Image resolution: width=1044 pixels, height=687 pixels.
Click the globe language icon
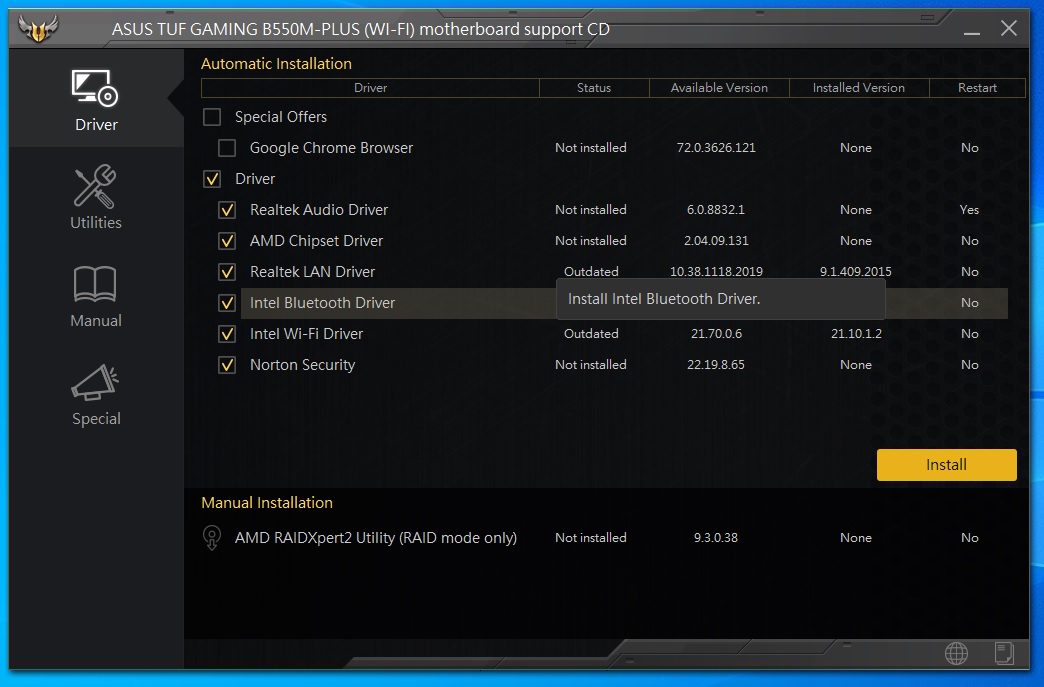pyautogui.click(x=956, y=654)
